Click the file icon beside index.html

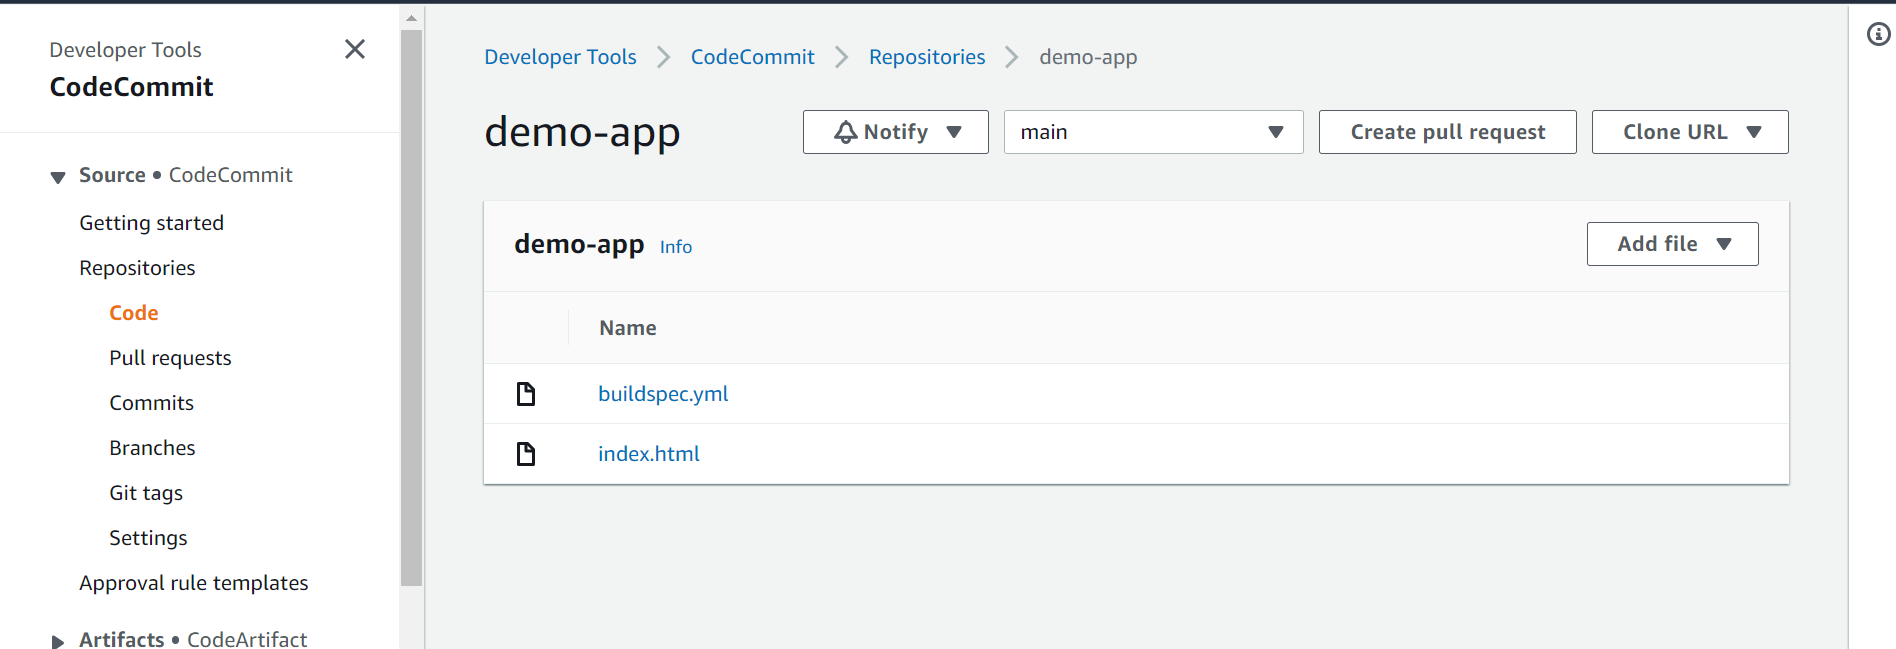coord(526,454)
